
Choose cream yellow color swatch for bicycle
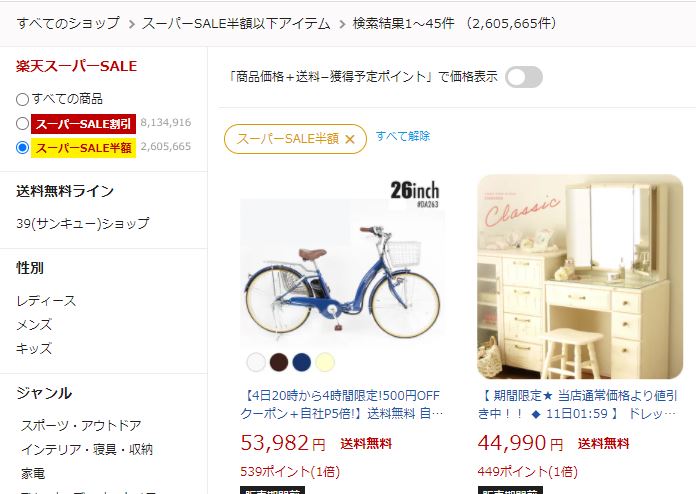tap(325, 362)
